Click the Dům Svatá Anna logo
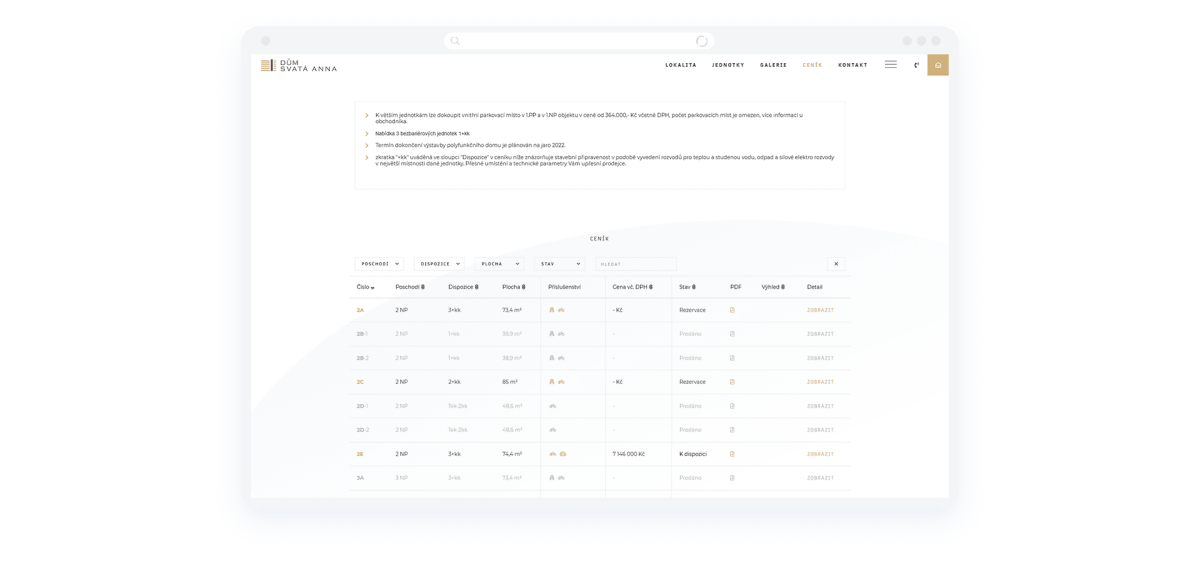Image resolution: width=1200 pixels, height=562 pixels. (299, 66)
